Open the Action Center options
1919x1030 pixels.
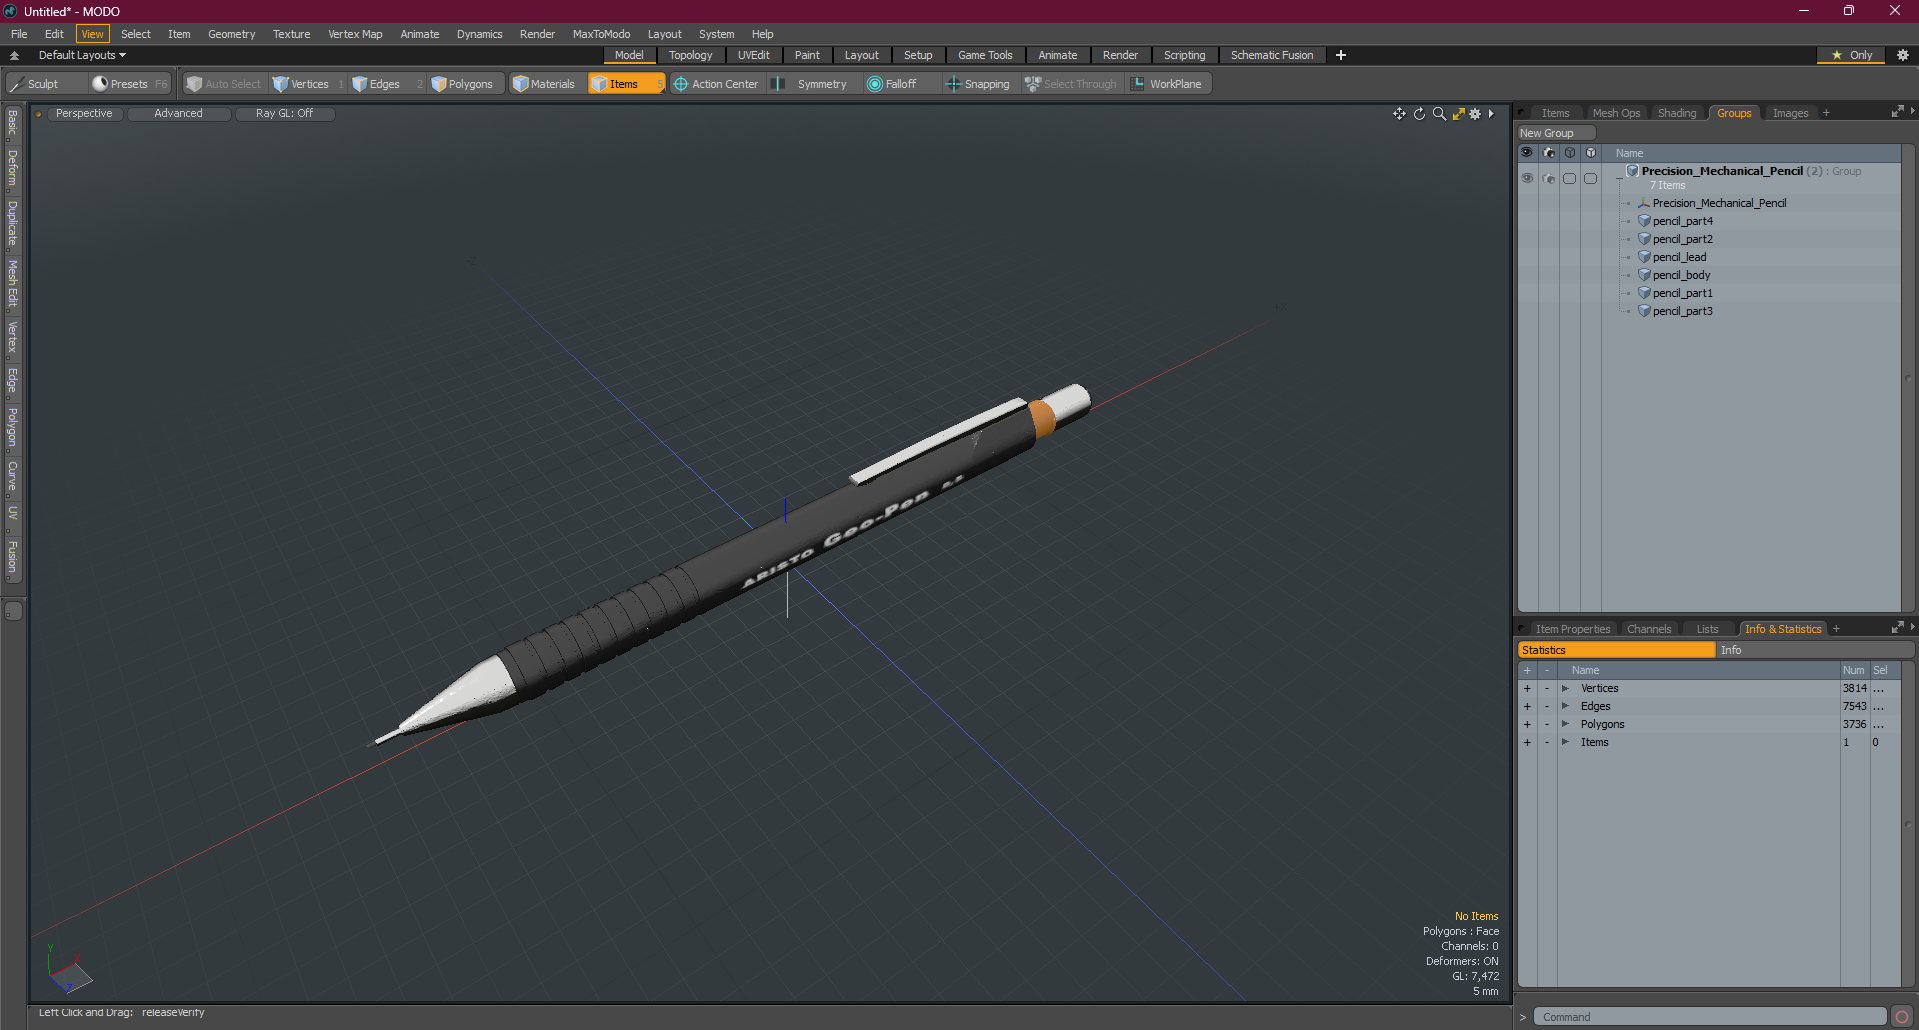716,84
